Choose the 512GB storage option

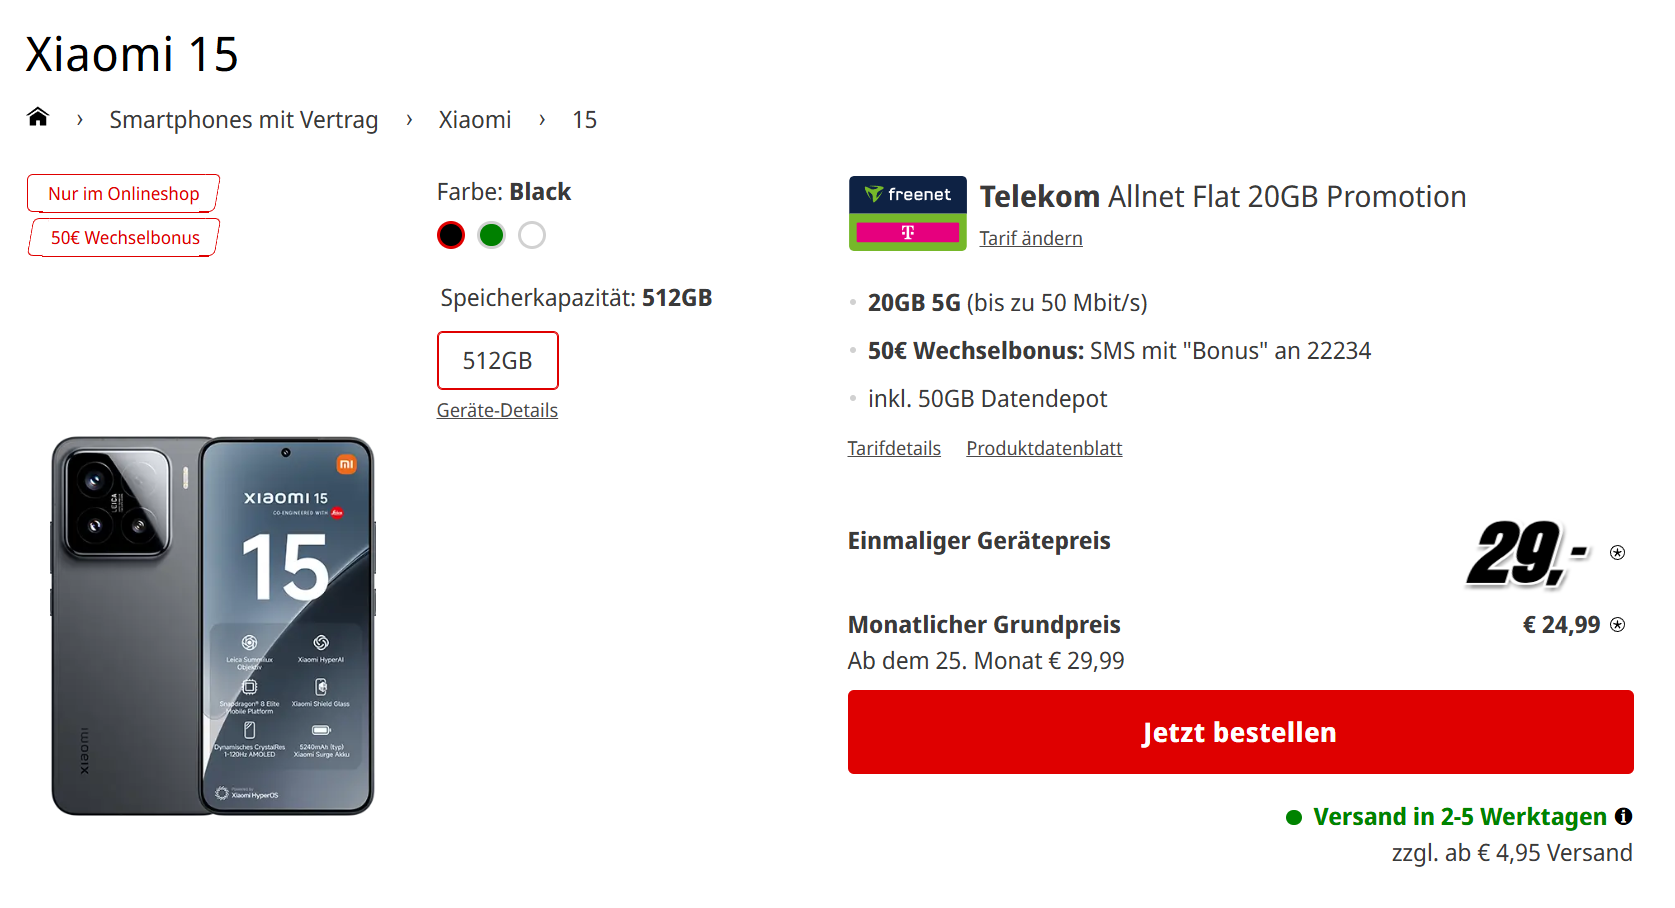(498, 360)
